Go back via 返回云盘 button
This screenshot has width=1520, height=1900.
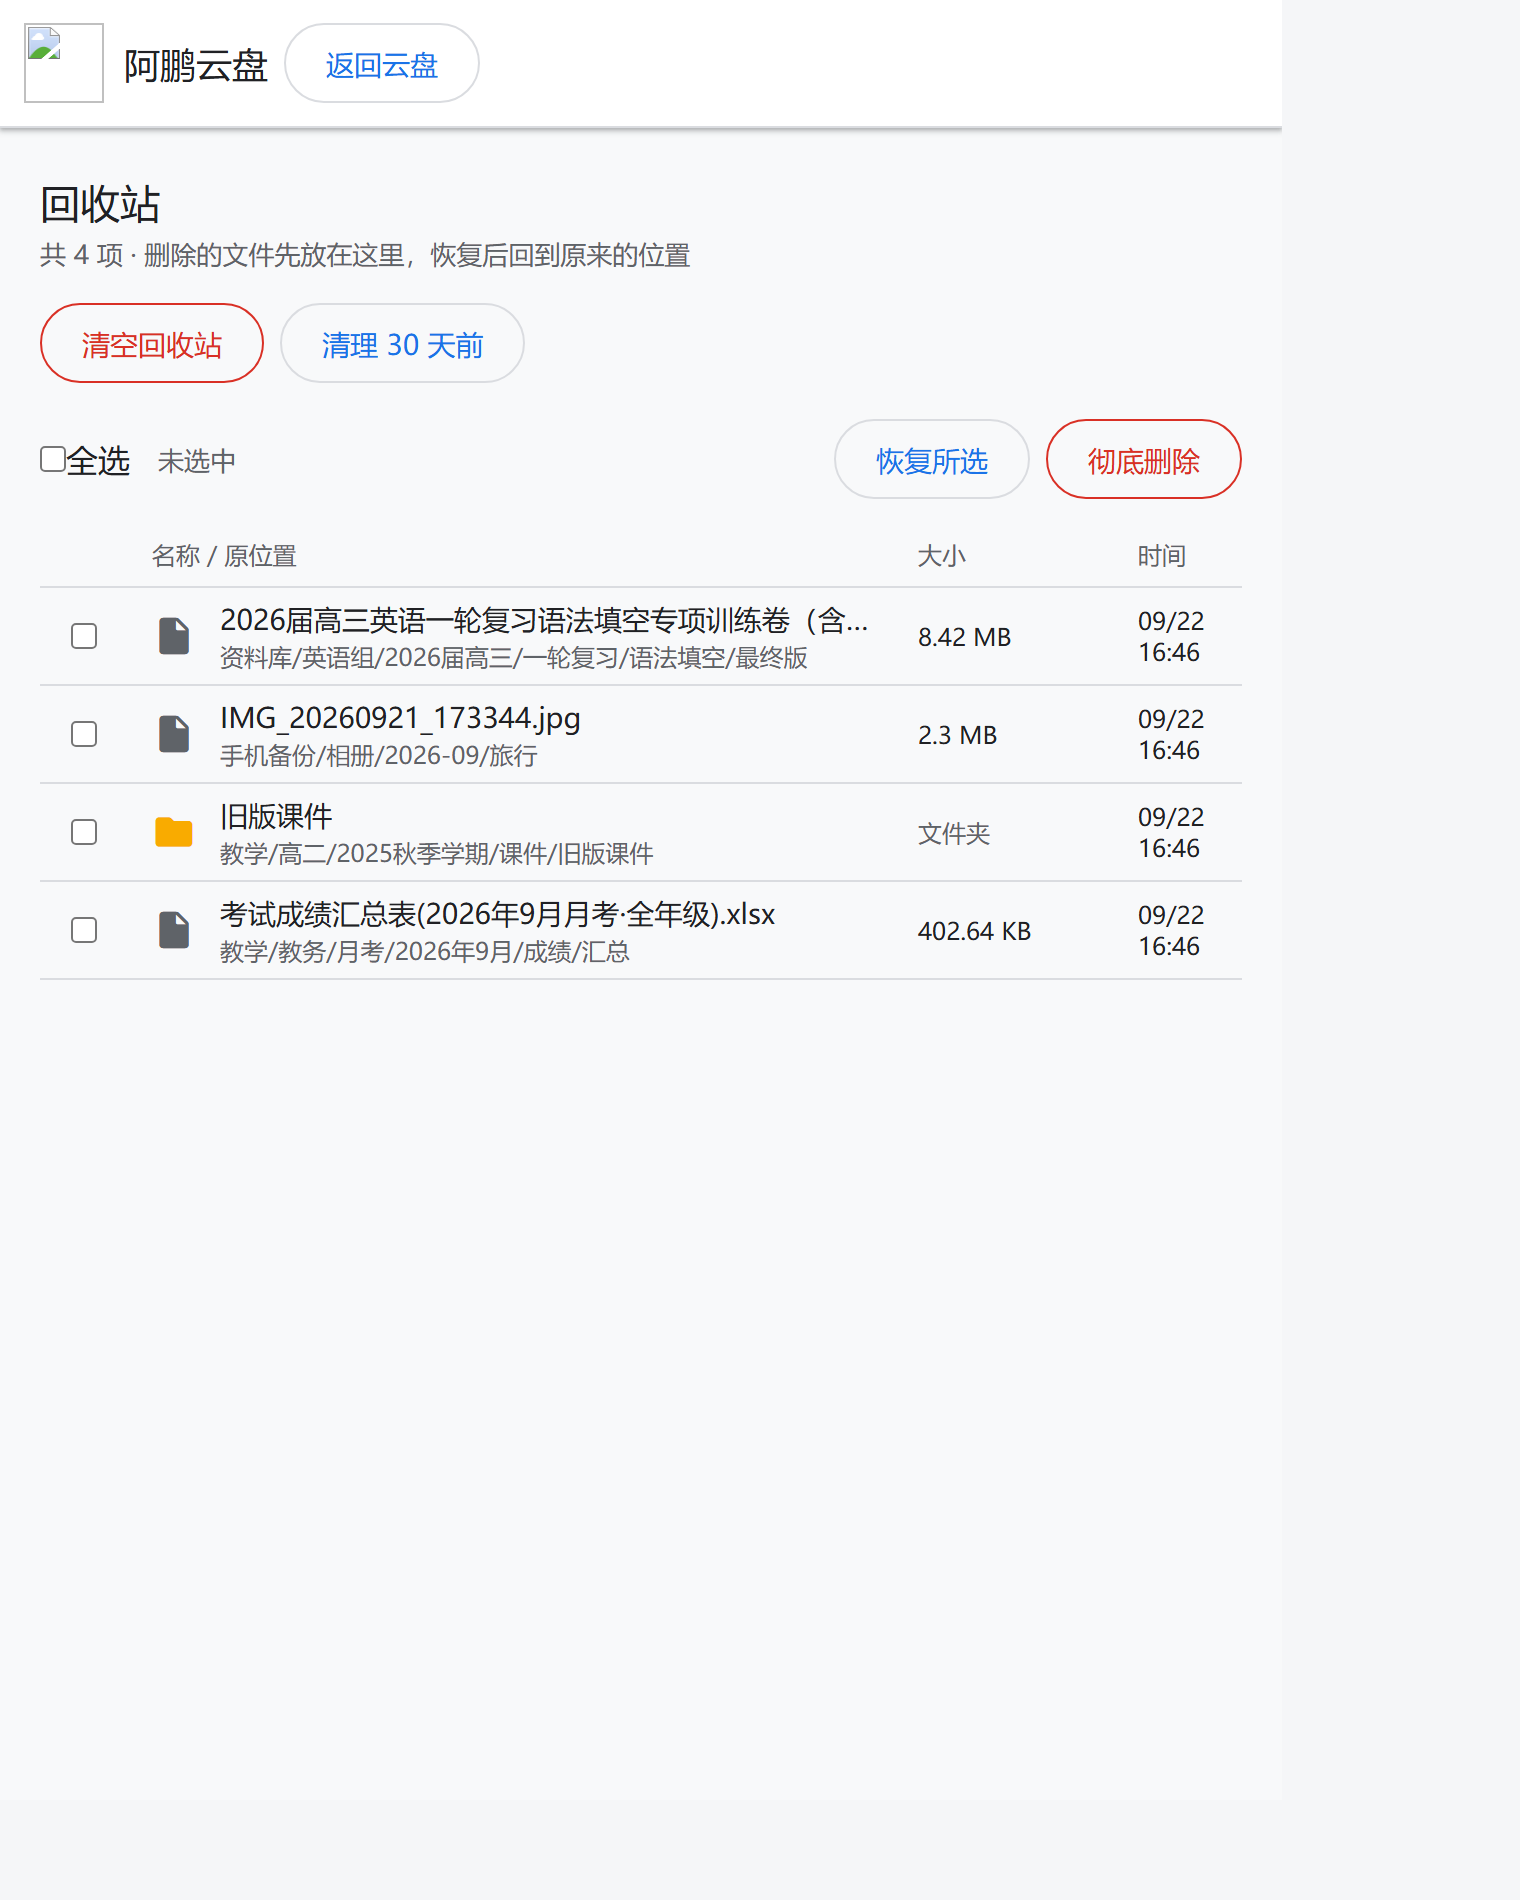(x=382, y=63)
